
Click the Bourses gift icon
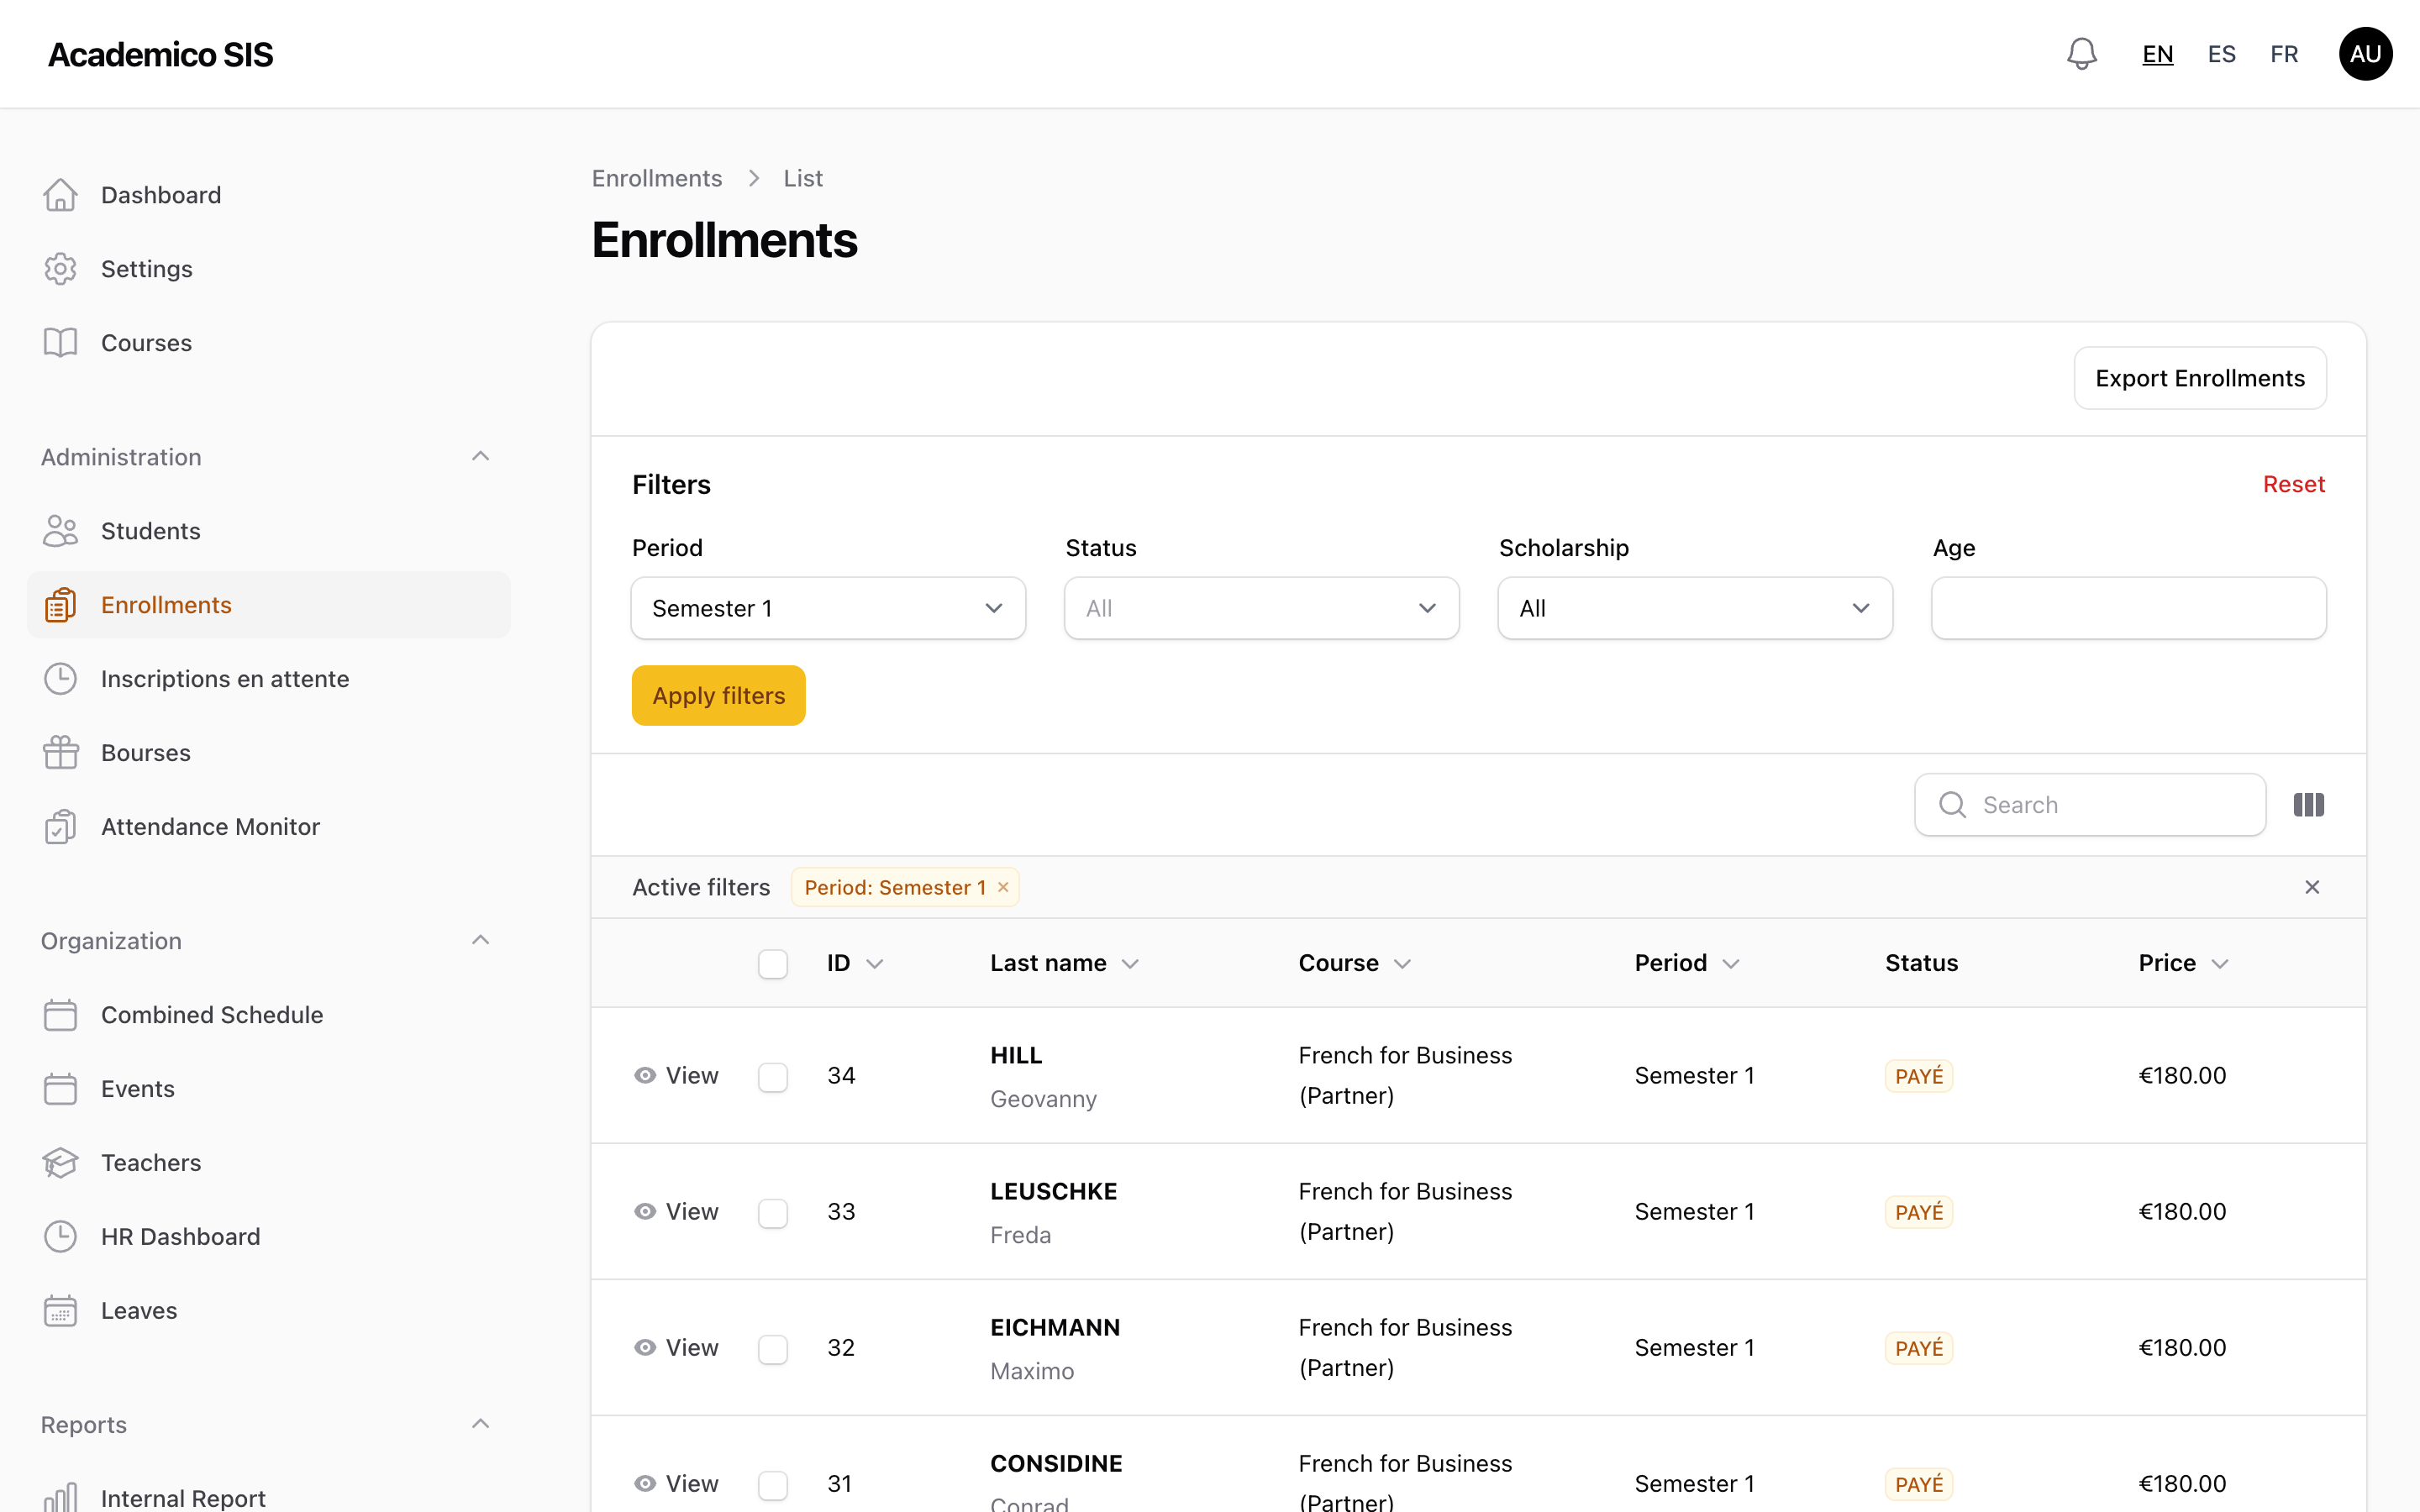coord(61,752)
